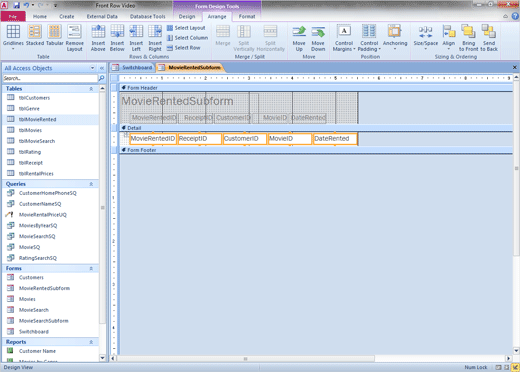
Task: Select tblMovieRented table
Action: [51, 119]
